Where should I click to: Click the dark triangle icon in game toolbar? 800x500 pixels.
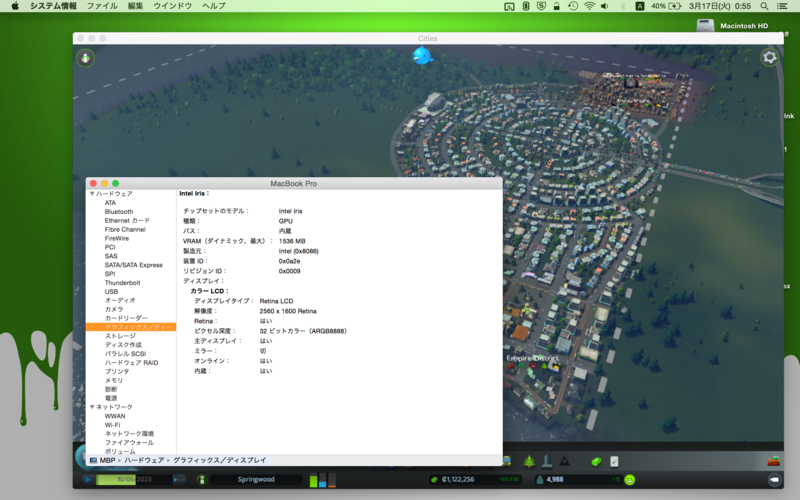tap(564, 461)
